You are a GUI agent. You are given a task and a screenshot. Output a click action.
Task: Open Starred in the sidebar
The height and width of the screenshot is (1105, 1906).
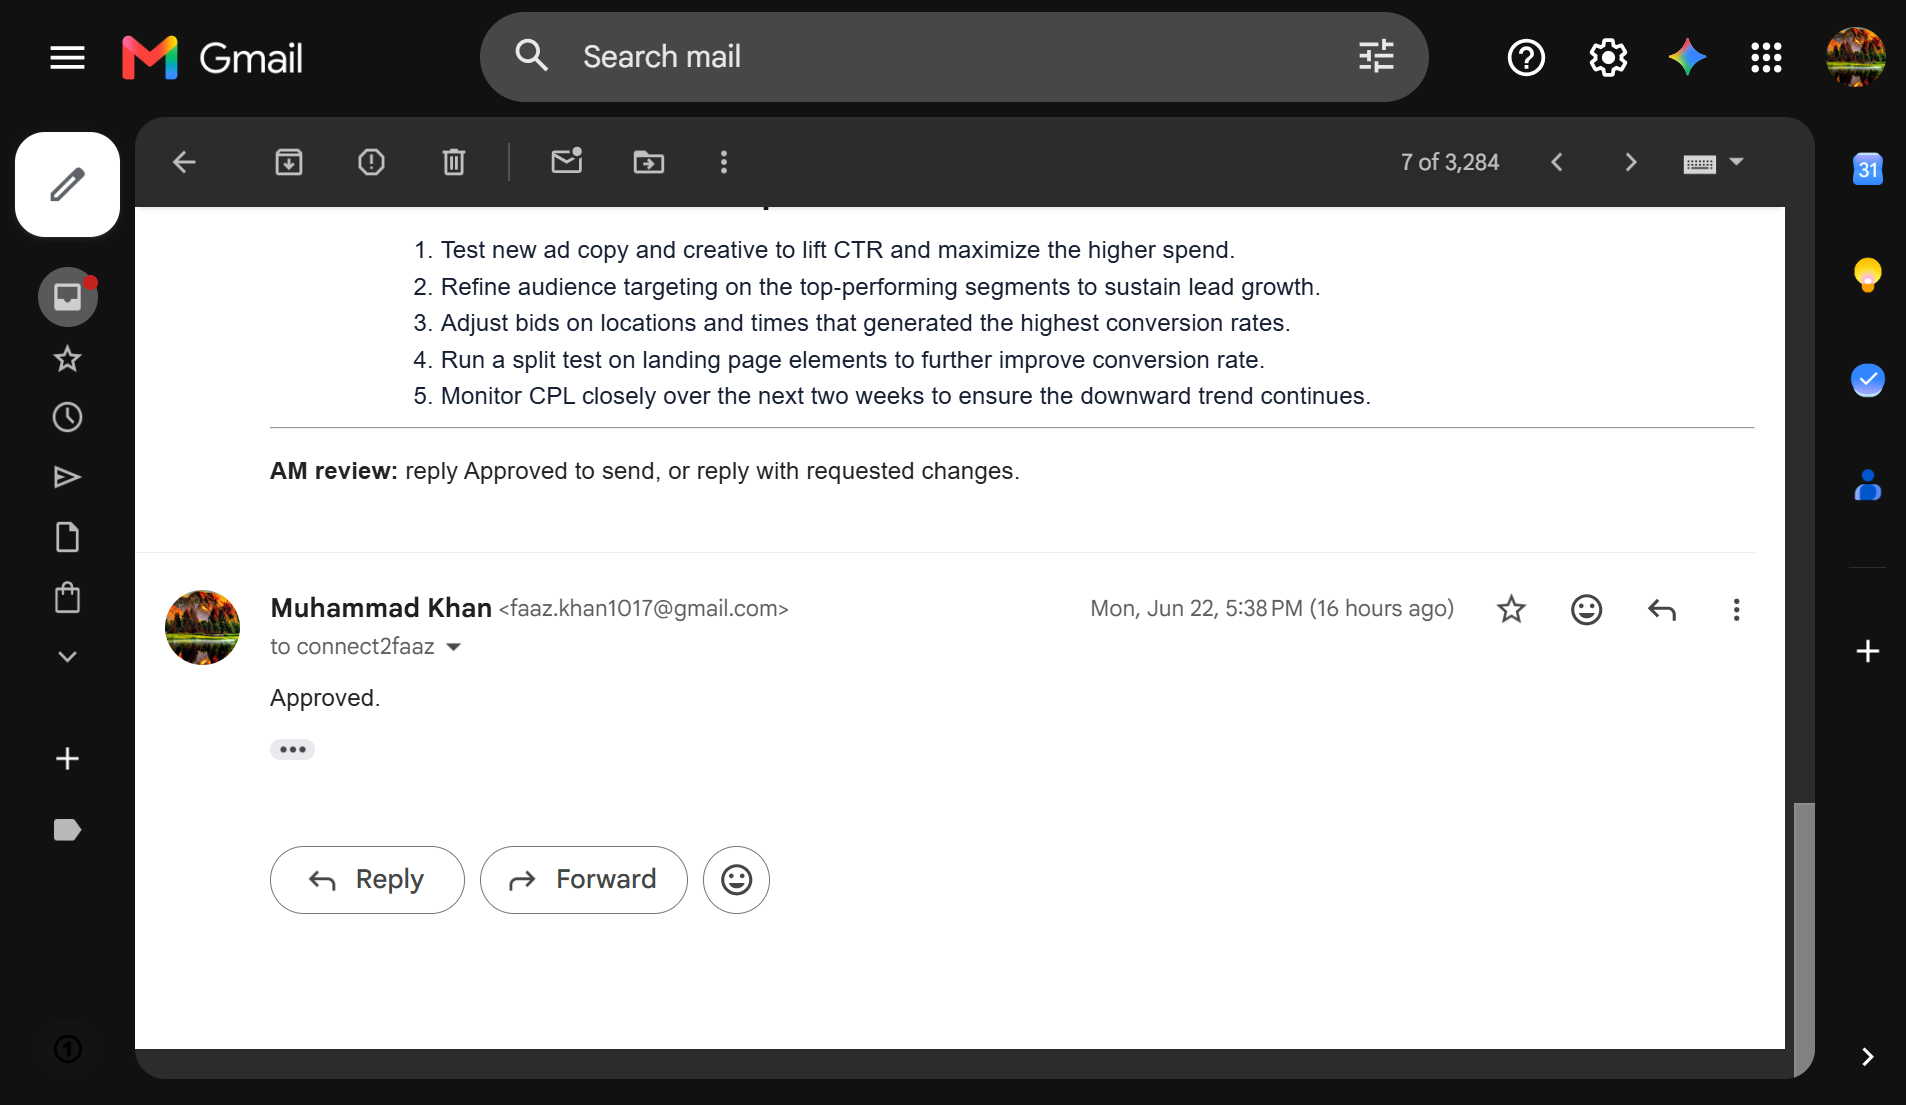tap(67, 358)
